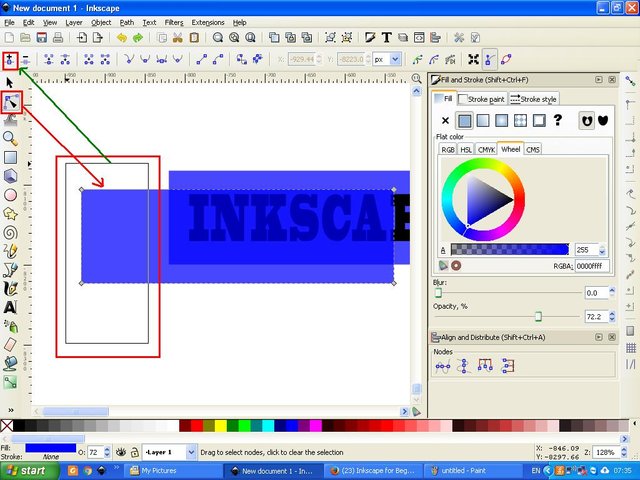Click the yellow palette swatch

pyautogui.click(x=220, y=426)
